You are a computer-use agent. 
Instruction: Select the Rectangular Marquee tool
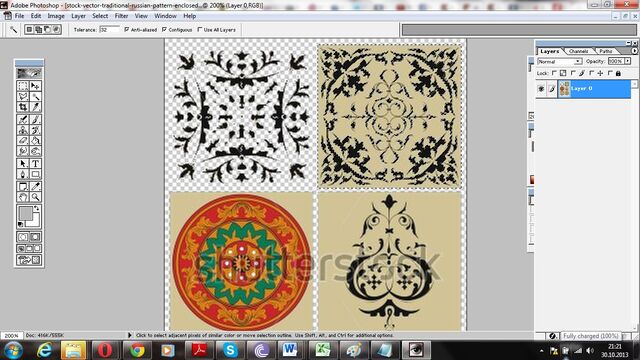(x=23, y=86)
